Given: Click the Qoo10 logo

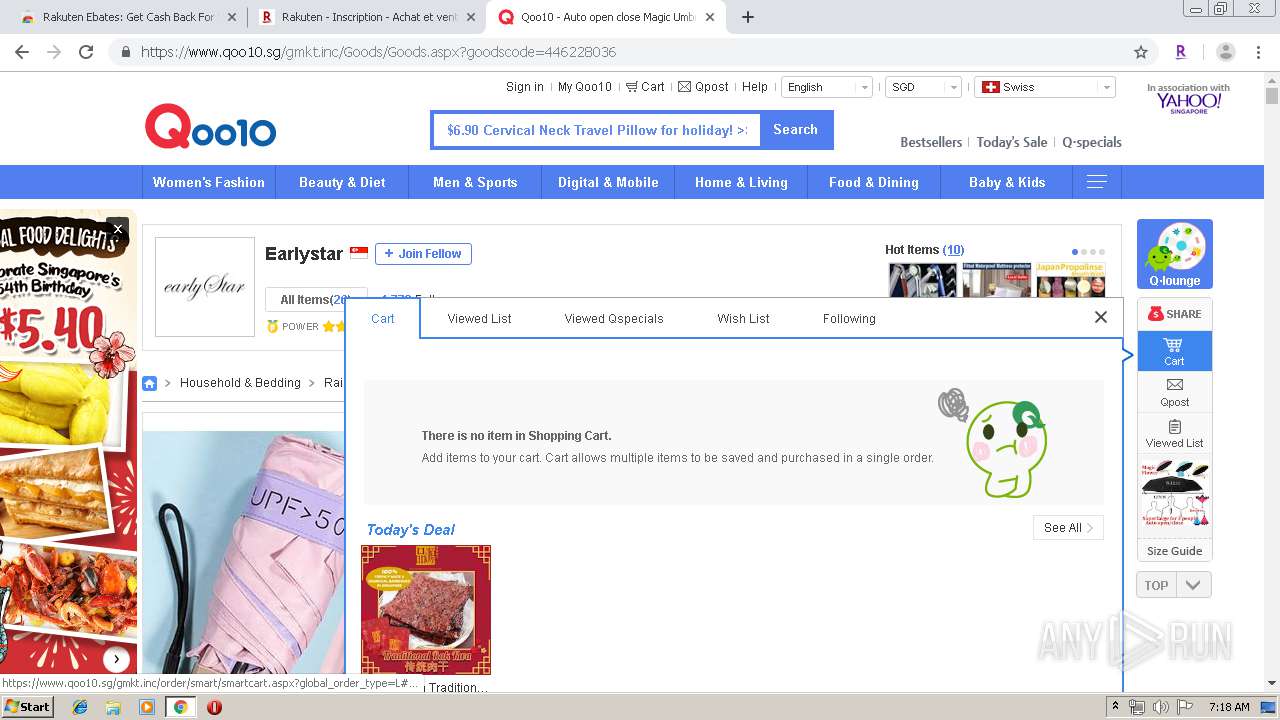Looking at the screenshot, I should [210, 127].
